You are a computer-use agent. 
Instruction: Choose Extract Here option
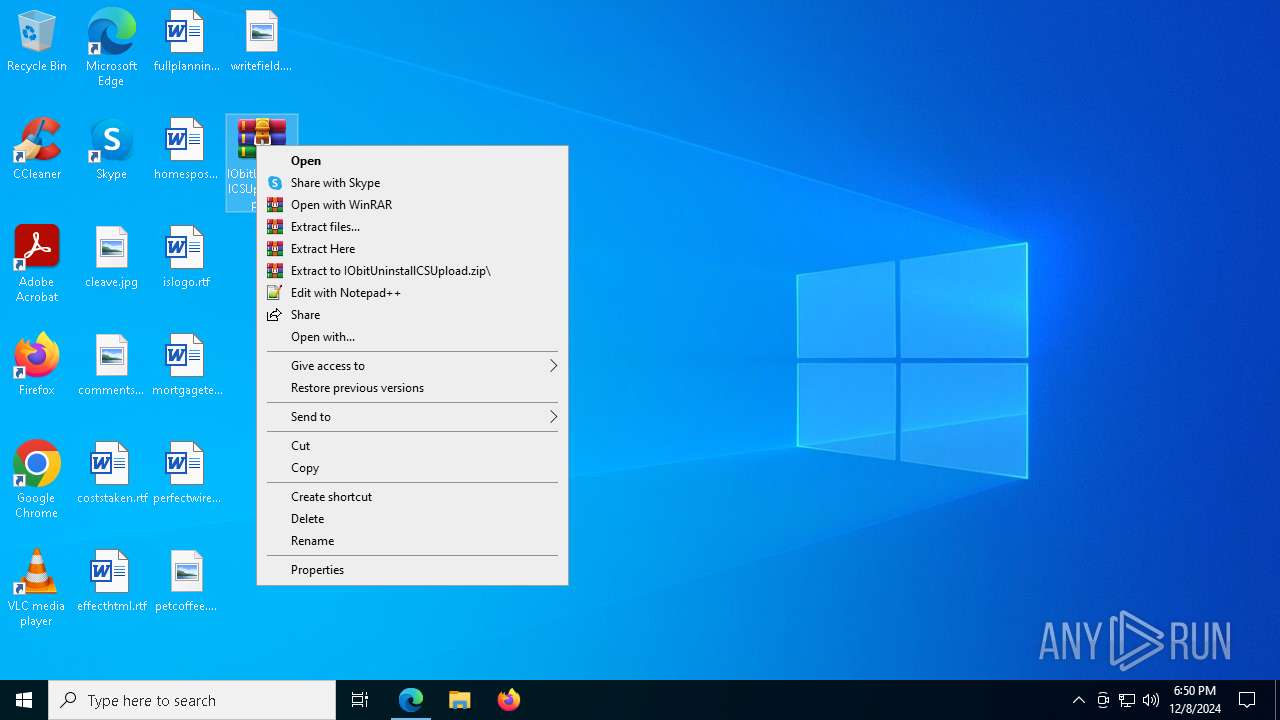(x=412, y=249)
